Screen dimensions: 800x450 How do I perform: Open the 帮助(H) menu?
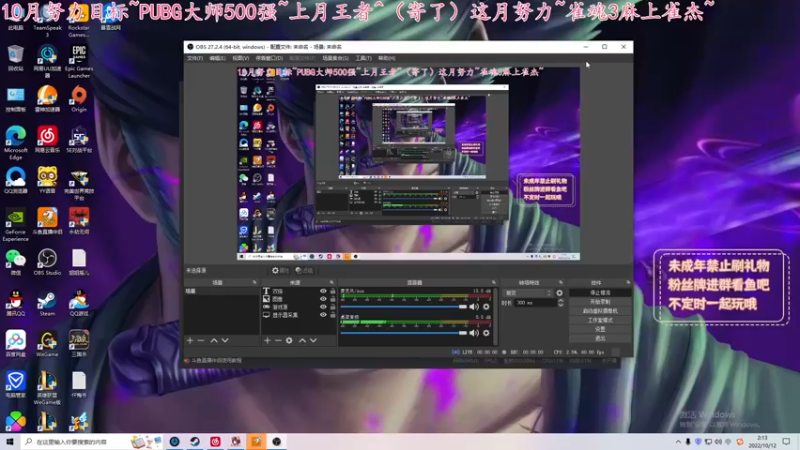tap(386, 58)
